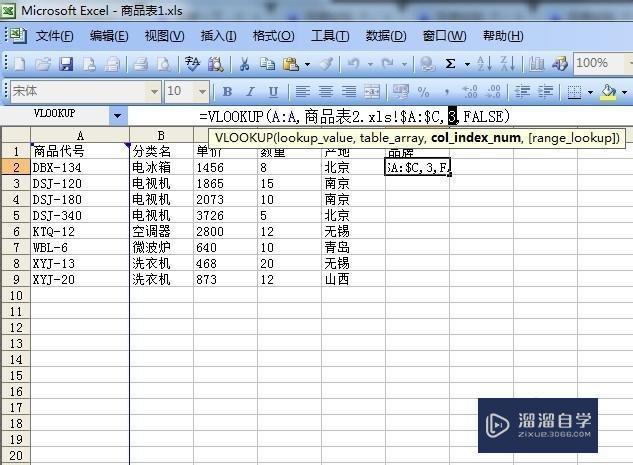Click col_index_num in the VLOOKUP tooltip
Image resolution: width=633 pixels, height=465 pixels.
[x=476, y=138]
